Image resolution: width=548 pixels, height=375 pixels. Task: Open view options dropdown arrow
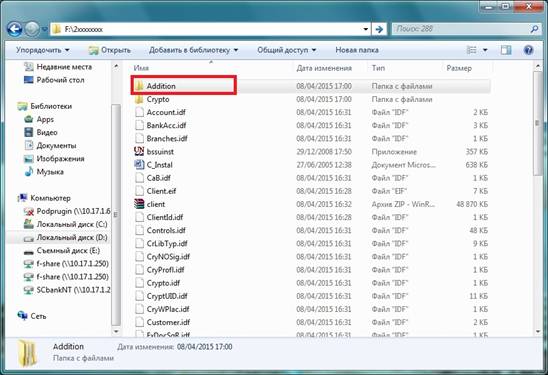(x=485, y=50)
